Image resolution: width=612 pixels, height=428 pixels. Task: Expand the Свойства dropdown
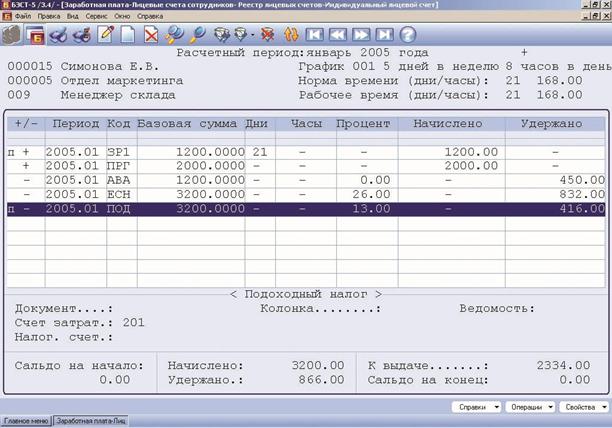pyautogui.click(x=584, y=407)
